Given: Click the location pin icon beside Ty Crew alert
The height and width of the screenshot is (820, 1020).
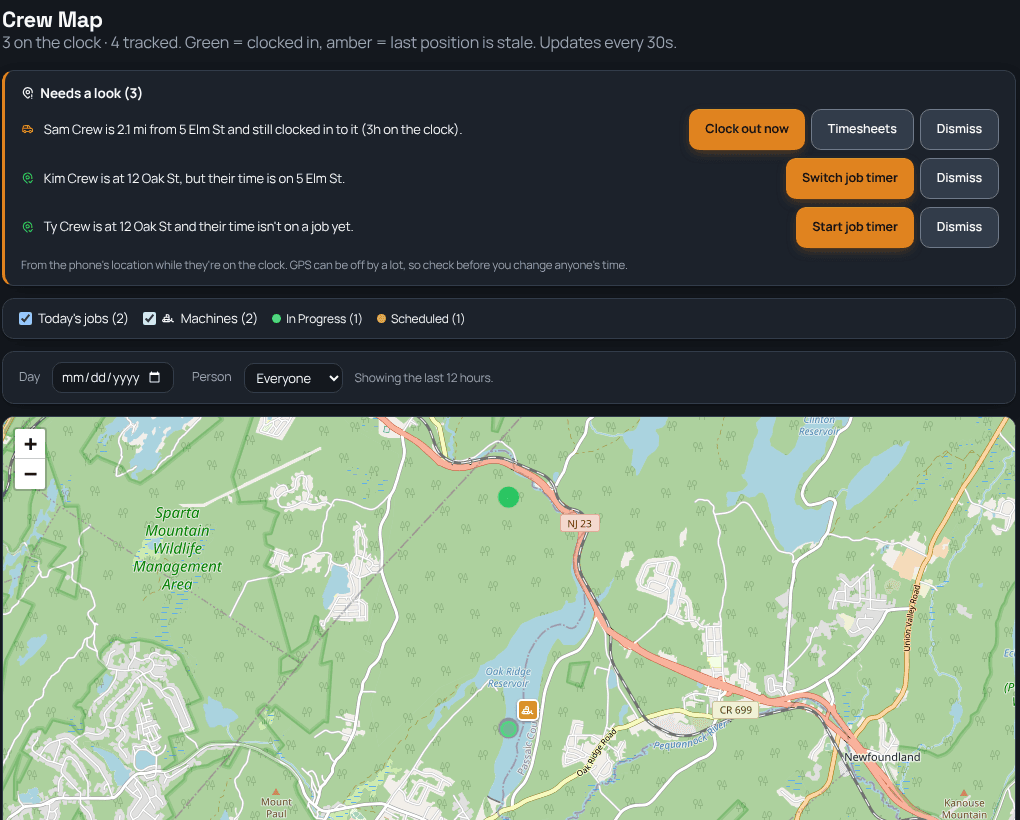Looking at the screenshot, I should tap(27, 227).
